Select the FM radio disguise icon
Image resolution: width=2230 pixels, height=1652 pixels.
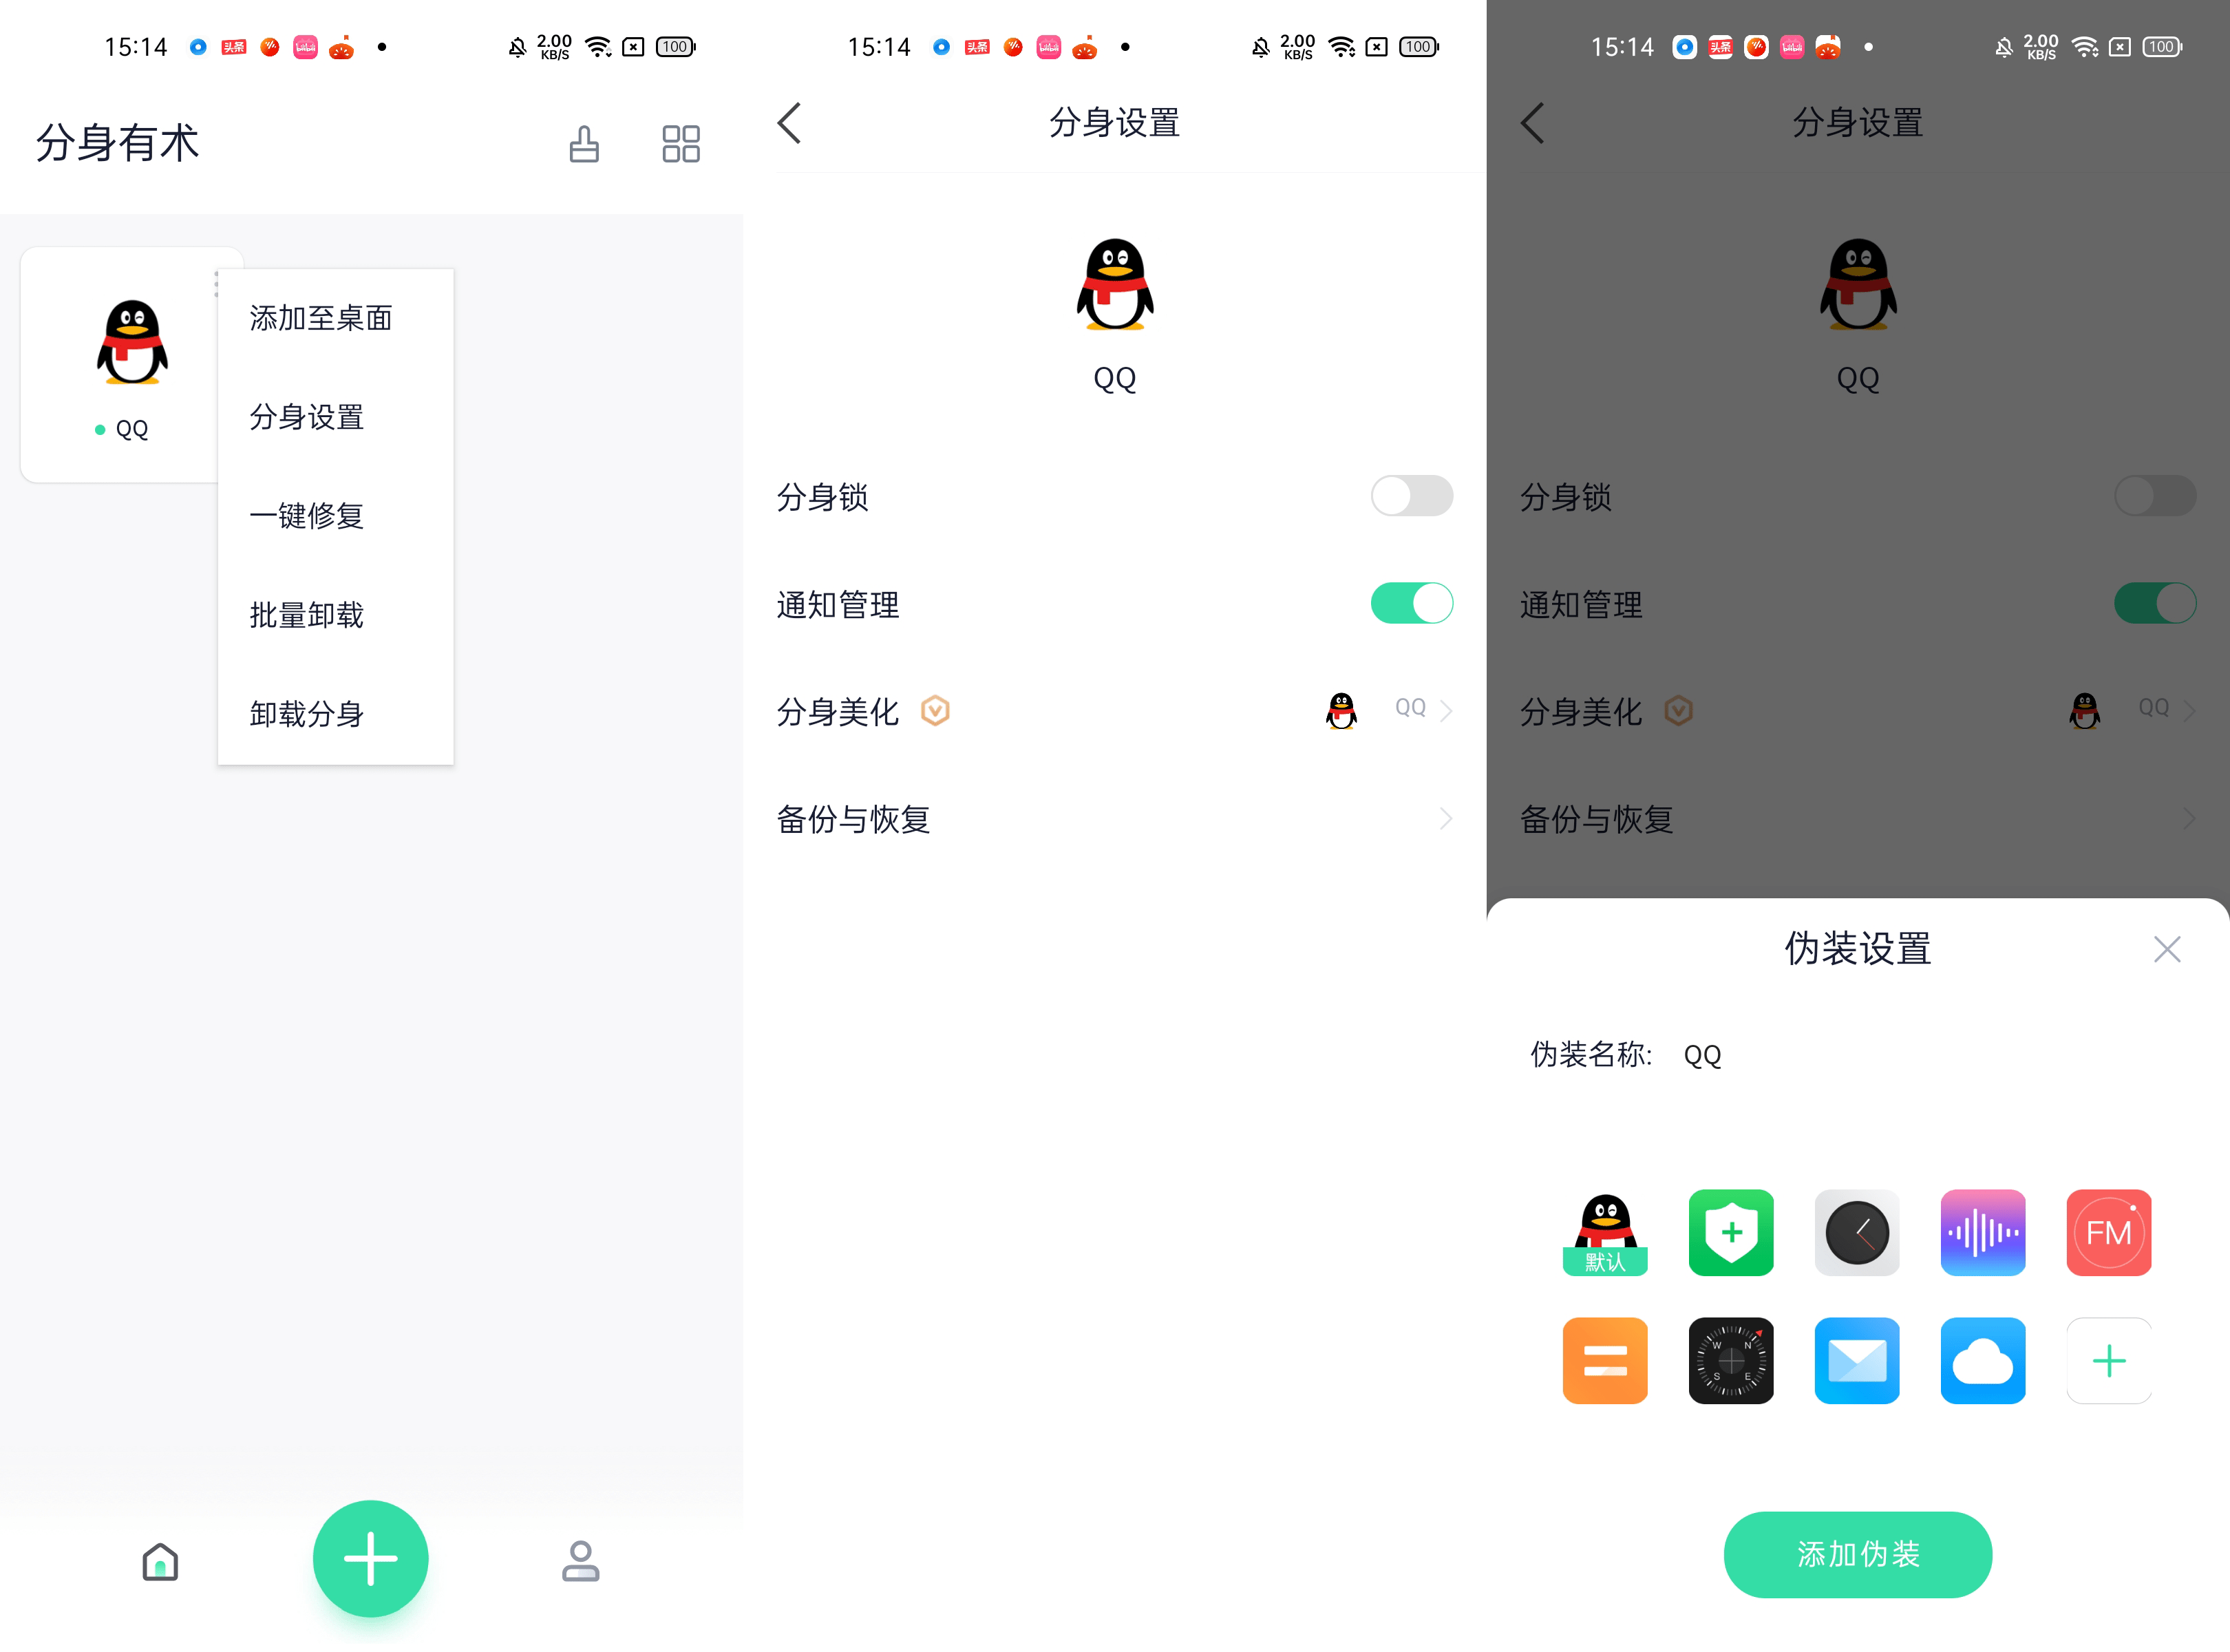[x=2107, y=1233]
